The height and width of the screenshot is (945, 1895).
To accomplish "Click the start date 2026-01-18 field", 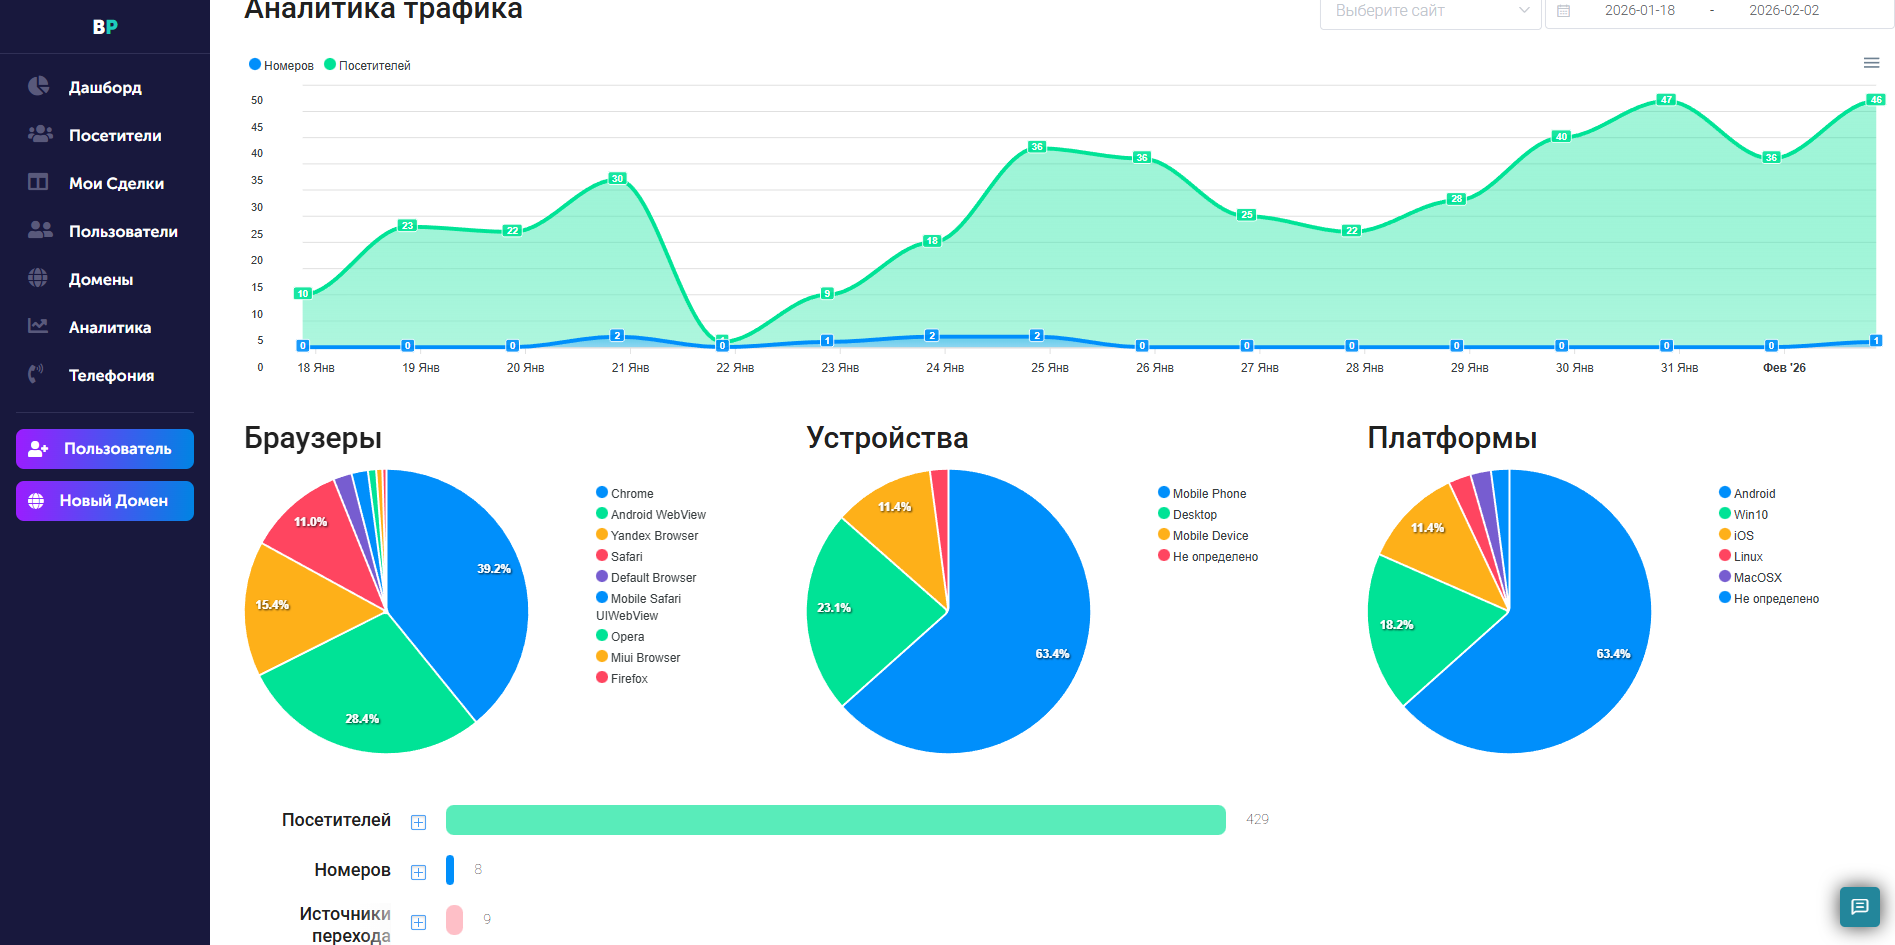I will point(1640,11).
